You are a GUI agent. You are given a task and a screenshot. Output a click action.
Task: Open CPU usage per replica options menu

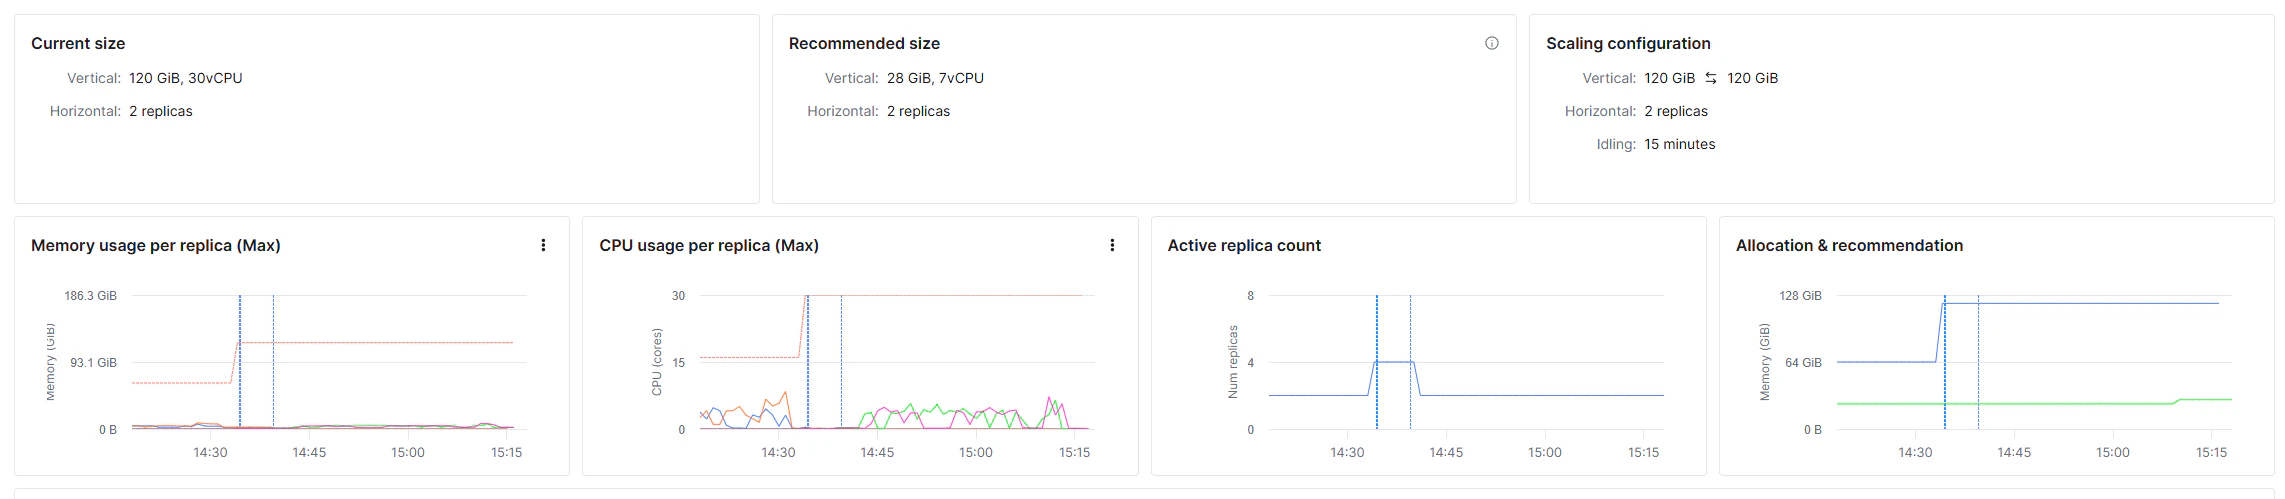[1112, 245]
